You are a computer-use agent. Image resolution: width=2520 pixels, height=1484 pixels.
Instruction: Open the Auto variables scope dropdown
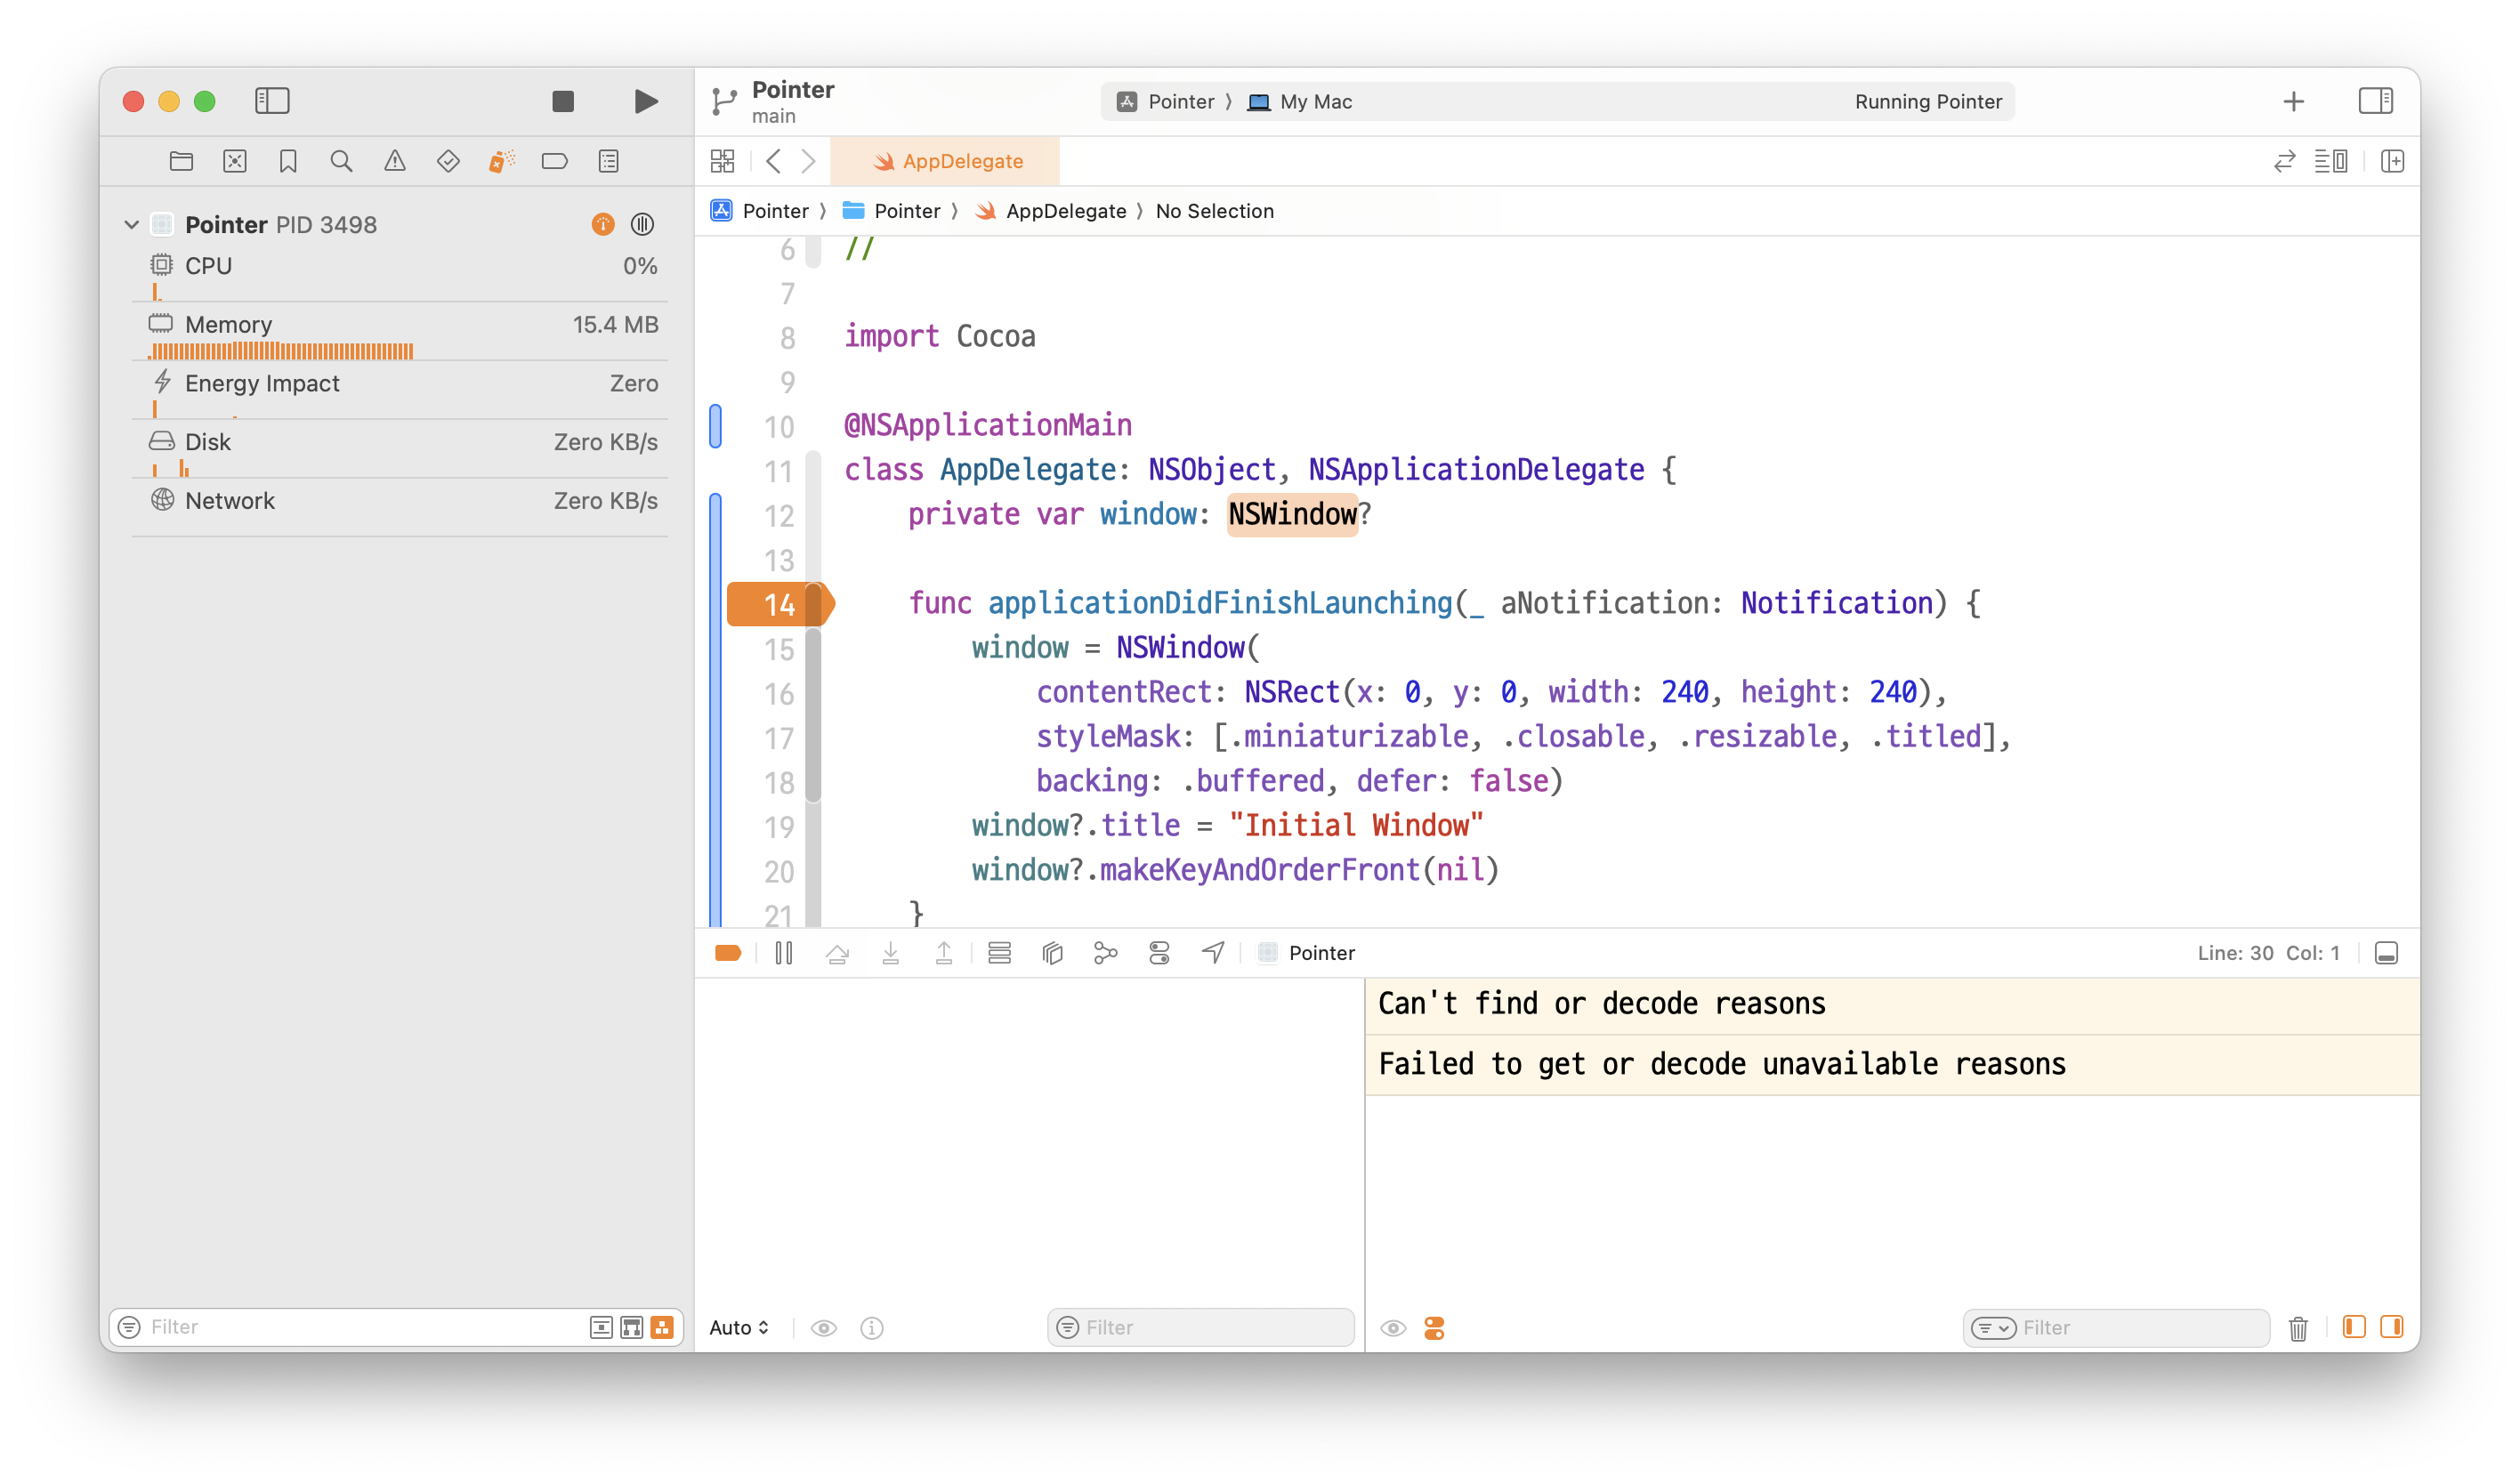(x=739, y=1327)
